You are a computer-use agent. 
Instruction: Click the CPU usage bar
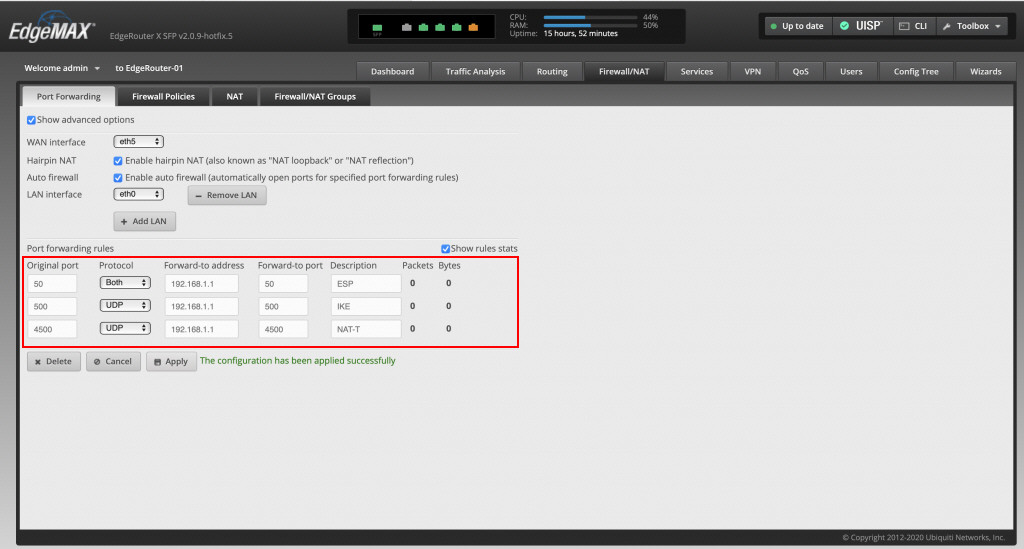pyautogui.click(x=590, y=18)
